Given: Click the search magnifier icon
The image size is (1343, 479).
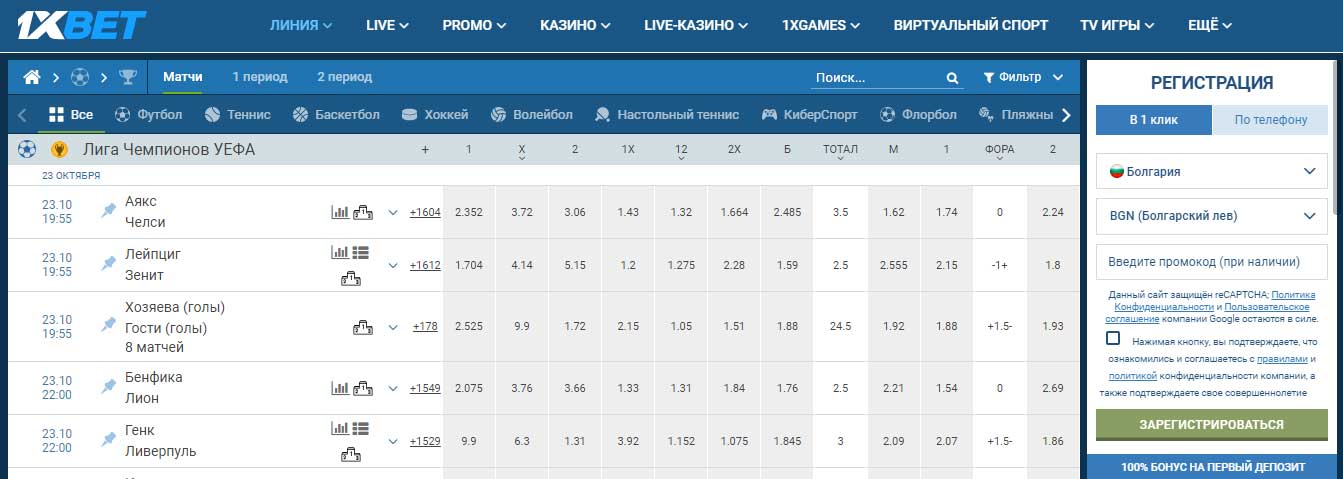Looking at the screenshot, I should pos(952,78).
